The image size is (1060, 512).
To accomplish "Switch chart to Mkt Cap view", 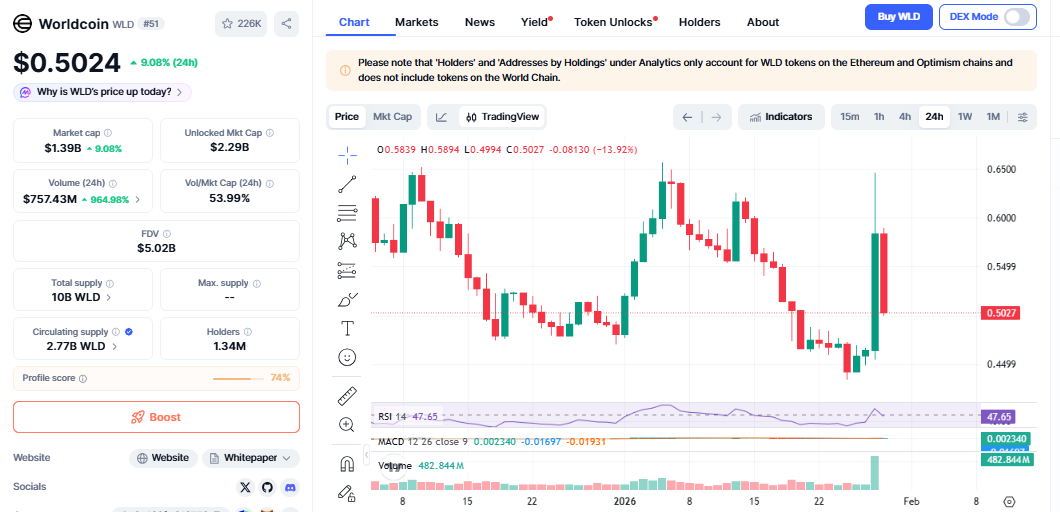I will 392,117.
